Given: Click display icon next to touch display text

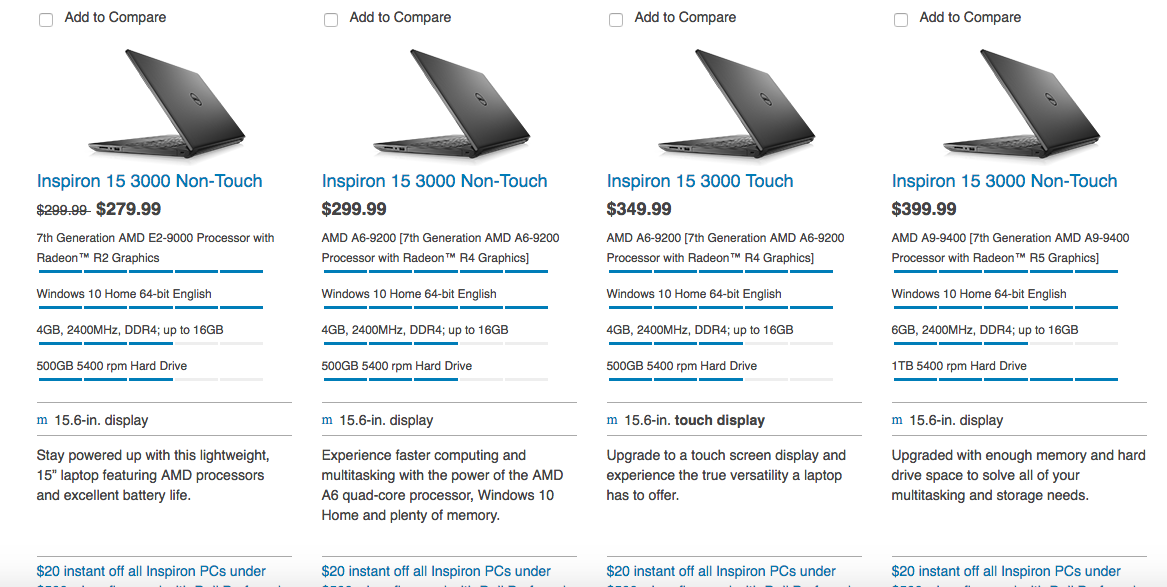Looking at the screenshot, I should click(x=612, y=420).
